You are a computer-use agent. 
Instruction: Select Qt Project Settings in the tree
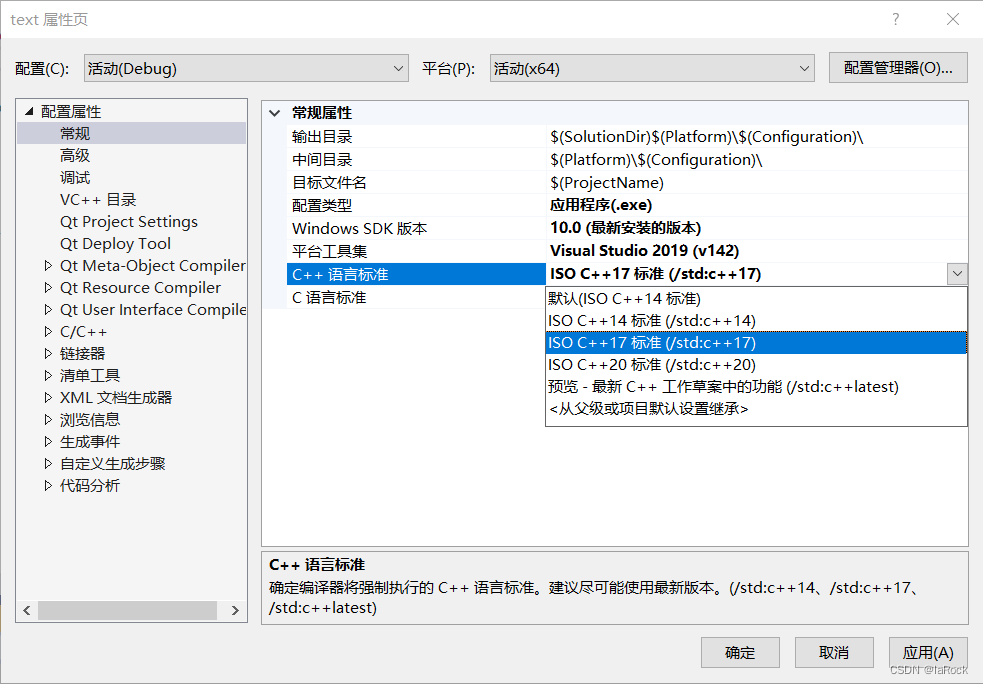pos(127,221)
